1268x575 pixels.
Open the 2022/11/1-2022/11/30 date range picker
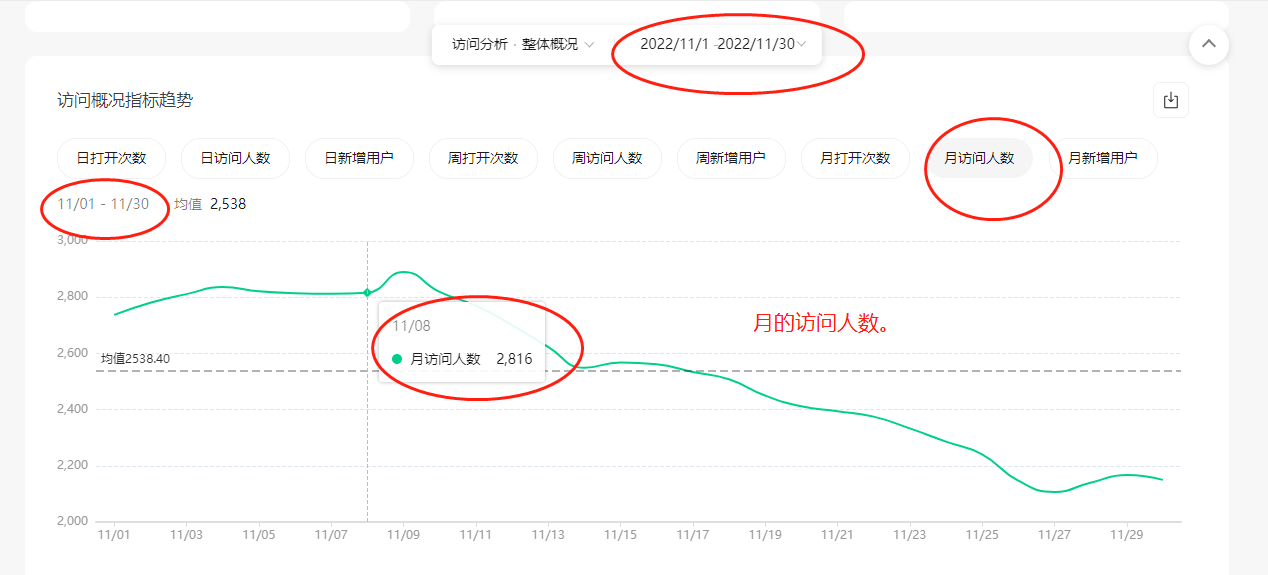(723, 44)
